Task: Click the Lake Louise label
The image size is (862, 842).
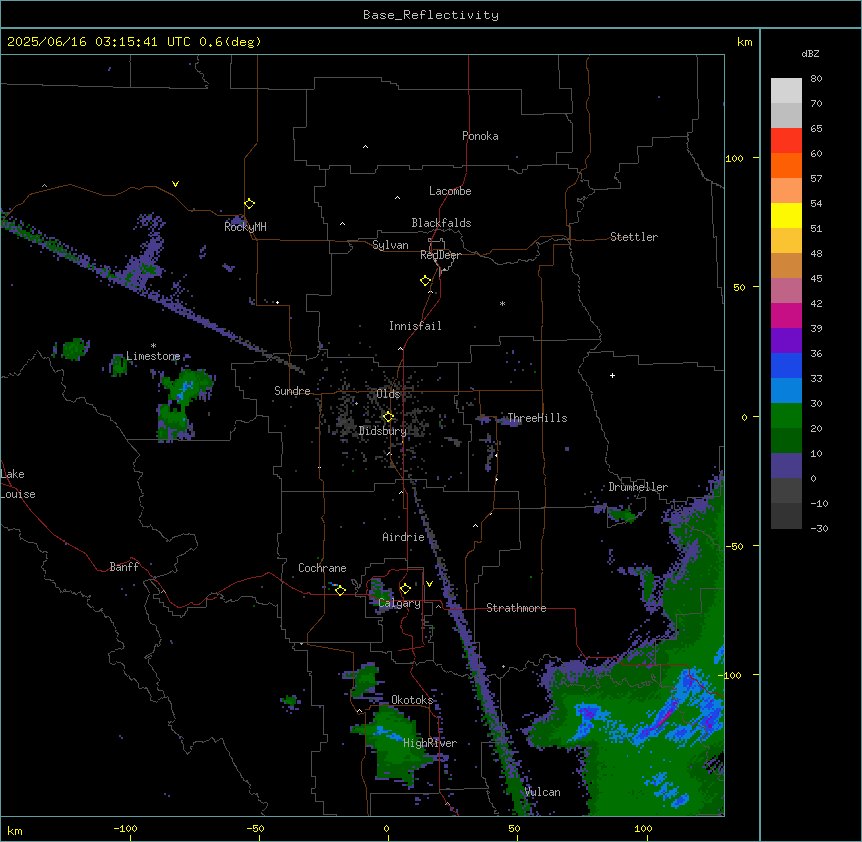Action: pos(18,484)
